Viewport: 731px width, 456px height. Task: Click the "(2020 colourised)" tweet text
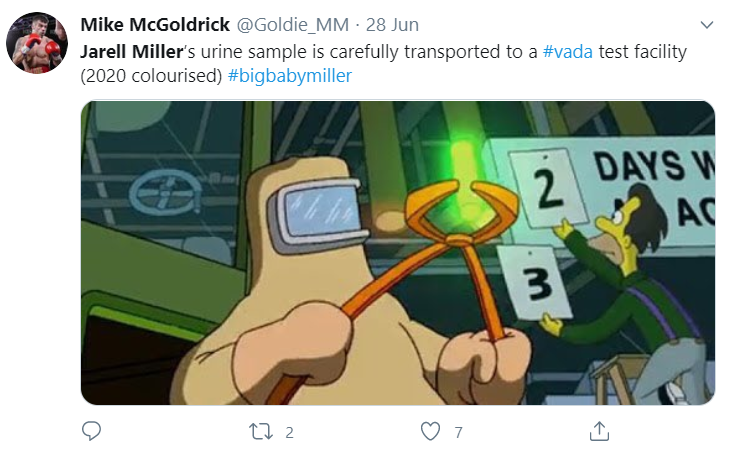[151, 76]
